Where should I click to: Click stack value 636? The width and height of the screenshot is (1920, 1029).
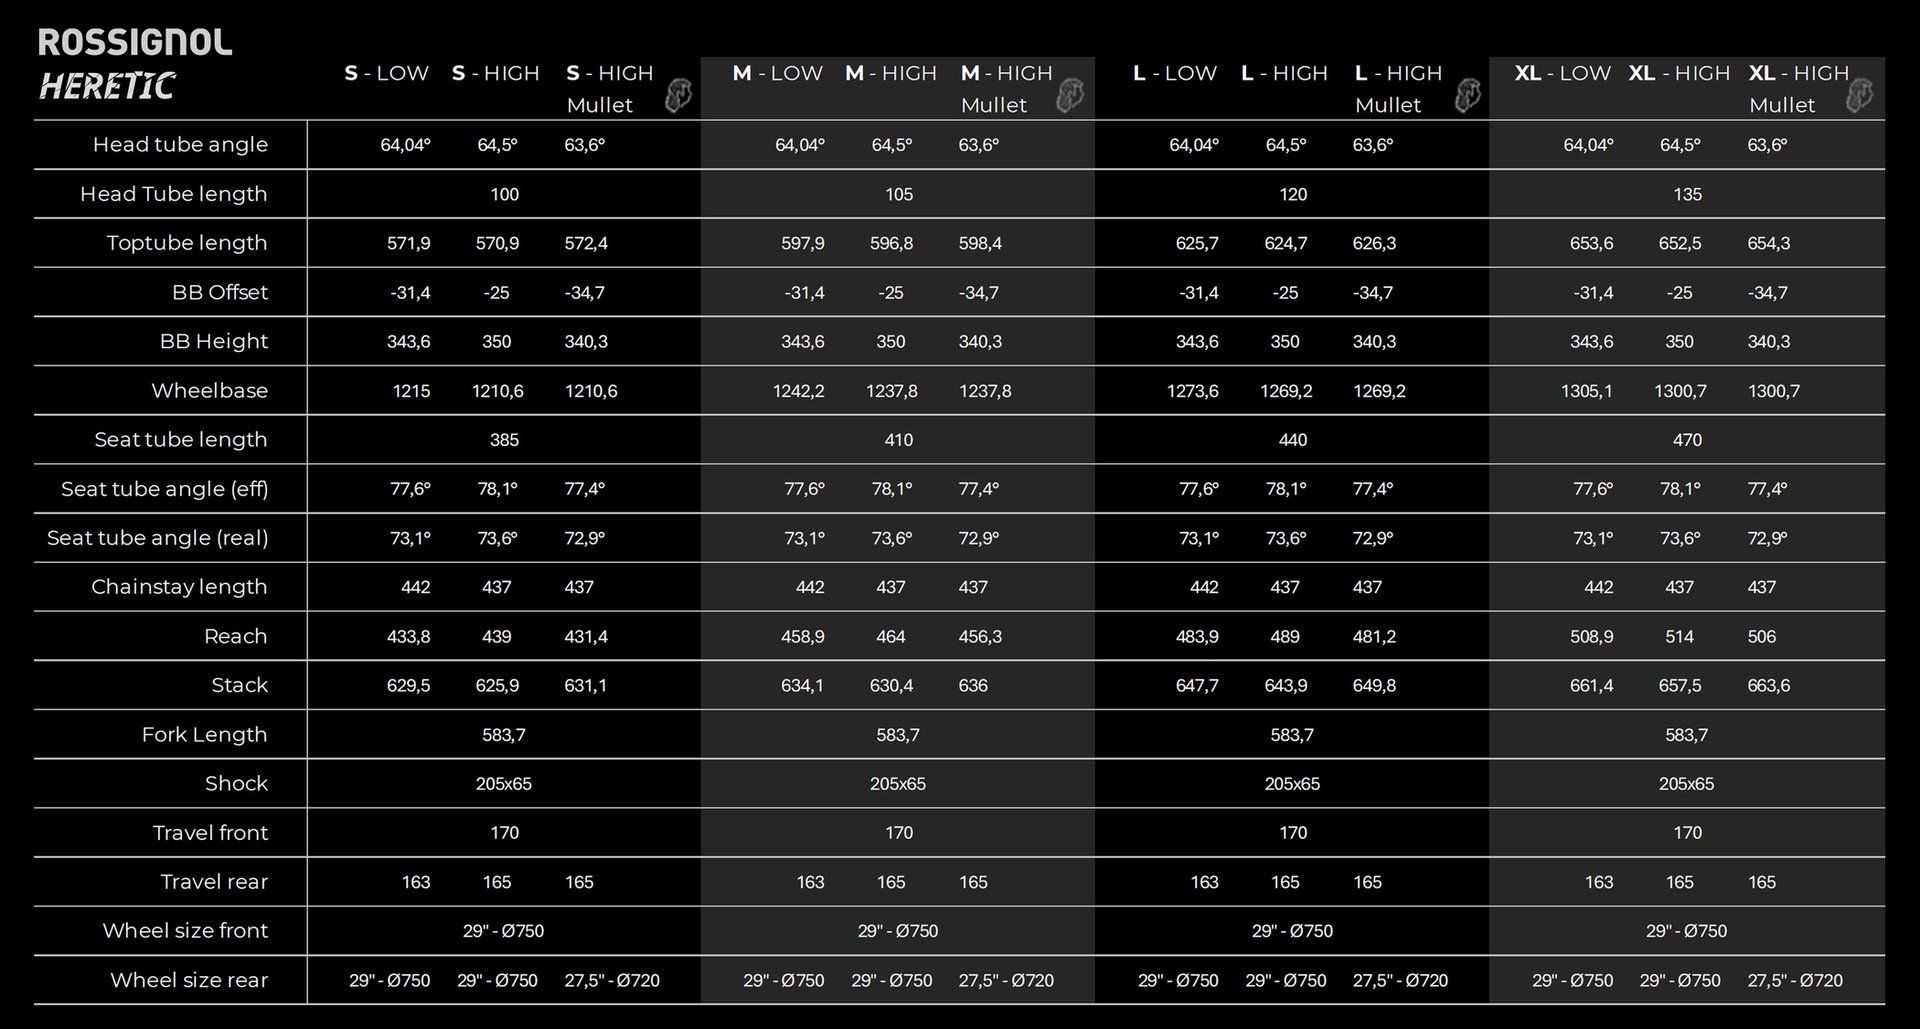[973, 686]
